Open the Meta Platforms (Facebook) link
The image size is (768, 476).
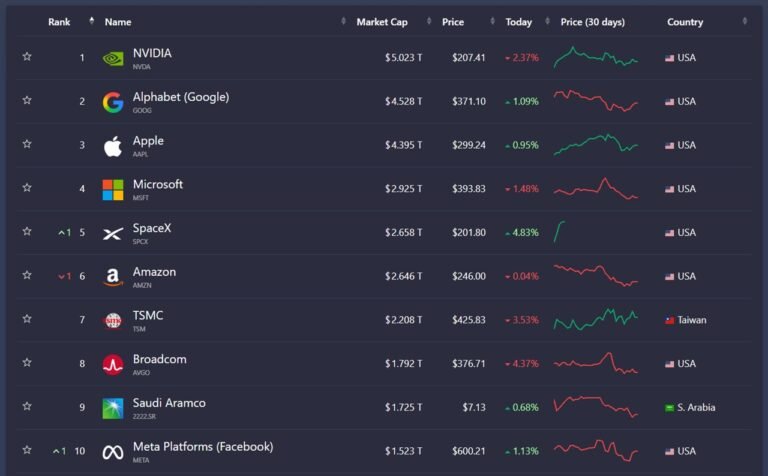(203, 447)
